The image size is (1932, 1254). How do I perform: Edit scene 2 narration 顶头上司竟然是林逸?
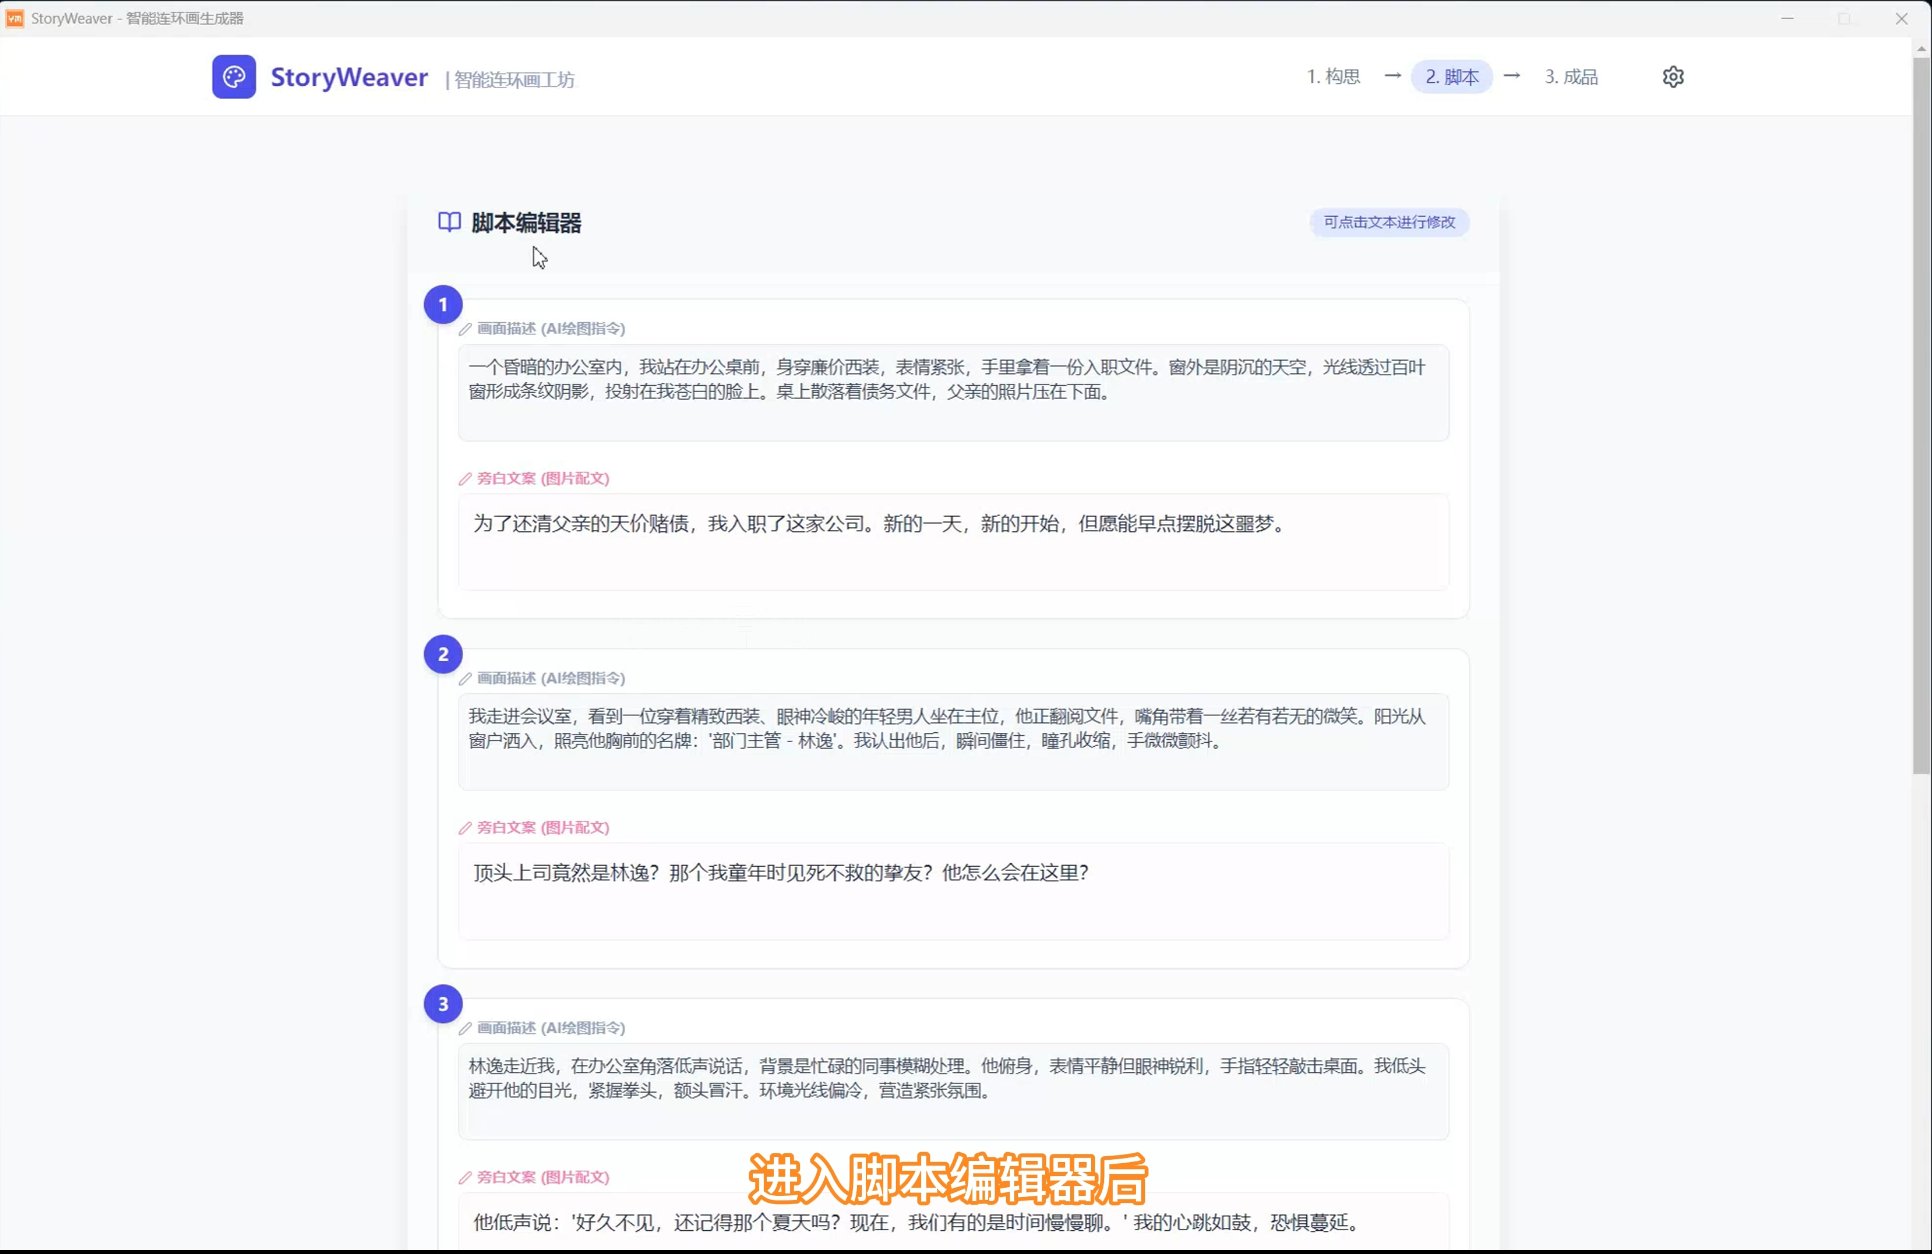click(x=953, y=891)
